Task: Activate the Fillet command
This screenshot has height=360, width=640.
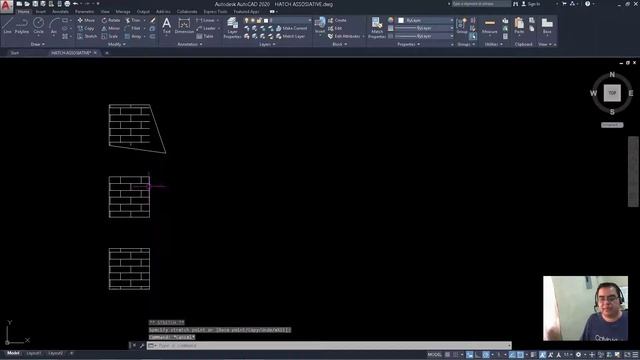Action: tap(133, 28)
